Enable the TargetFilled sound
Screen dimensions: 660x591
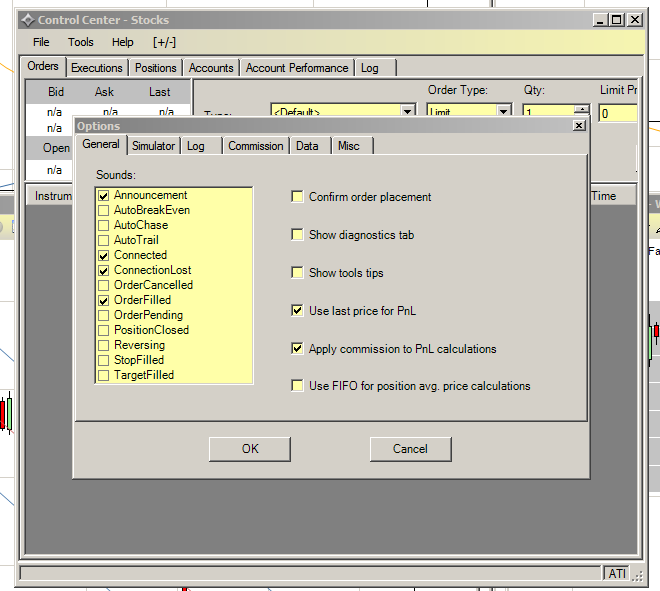[x=104, y=375]
